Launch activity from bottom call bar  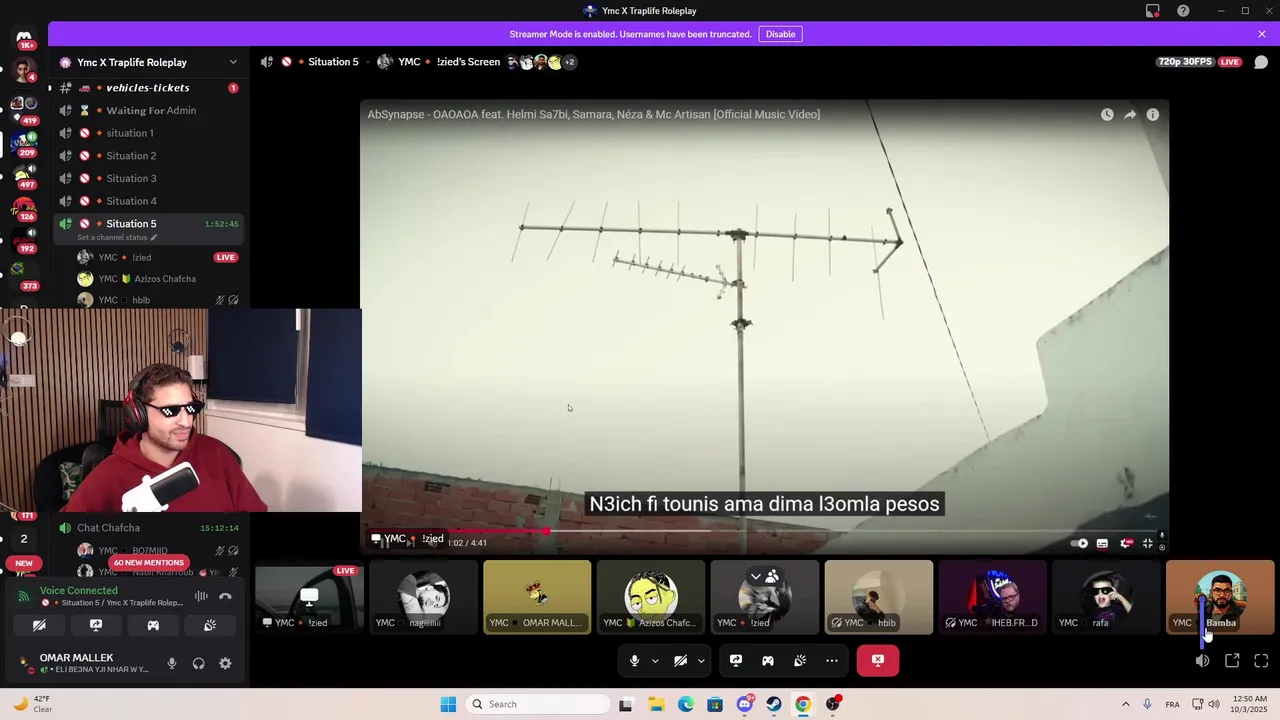[x=768, y=660]
